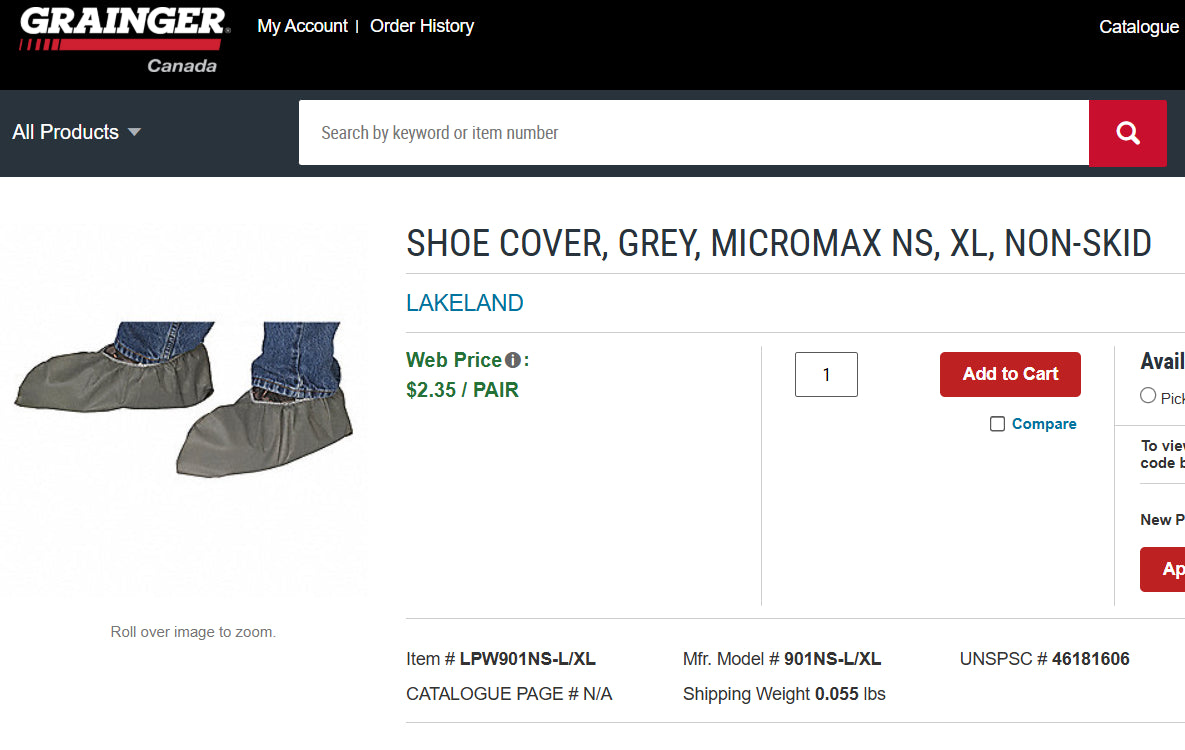Screen dimensions: 1185x750
Task: Click the grey shoe cover product image
Action: tap(185, 398)
